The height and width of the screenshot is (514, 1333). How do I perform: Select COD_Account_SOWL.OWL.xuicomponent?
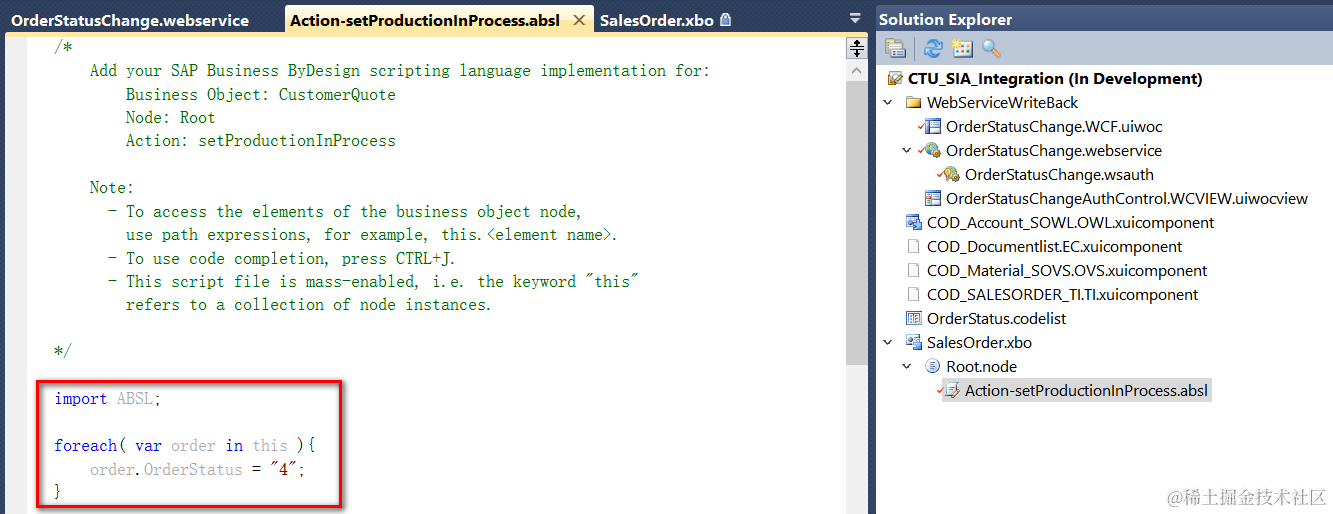pos(1071,222)
